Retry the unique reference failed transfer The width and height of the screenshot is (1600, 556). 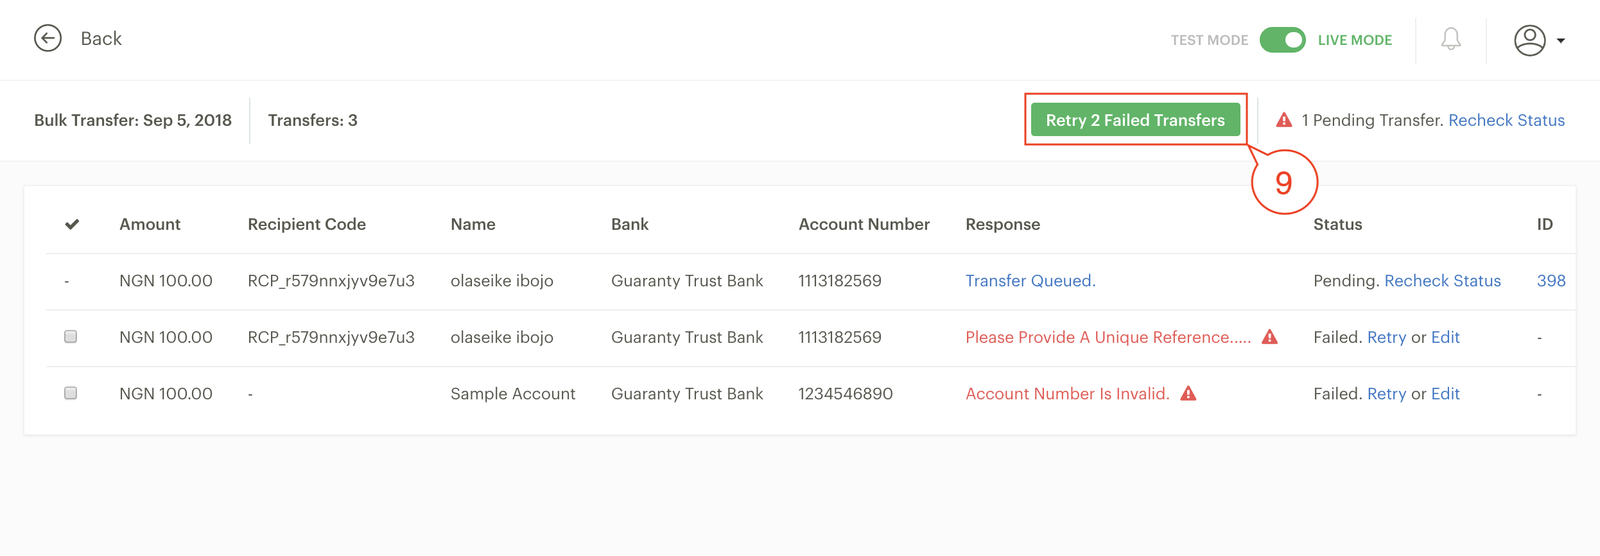[x=1386, y=337]
